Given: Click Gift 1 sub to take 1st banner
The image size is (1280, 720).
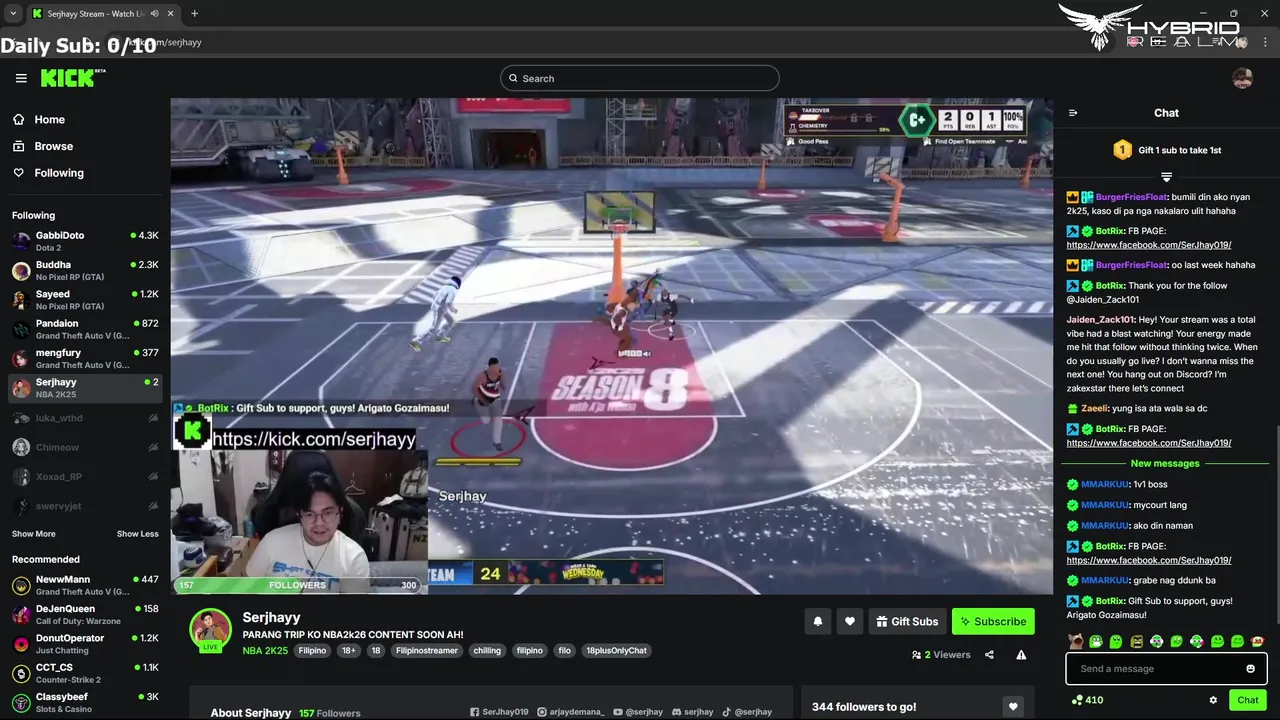Looking at the screenshot, I should pyautogui.click(x=1166, y=150).
